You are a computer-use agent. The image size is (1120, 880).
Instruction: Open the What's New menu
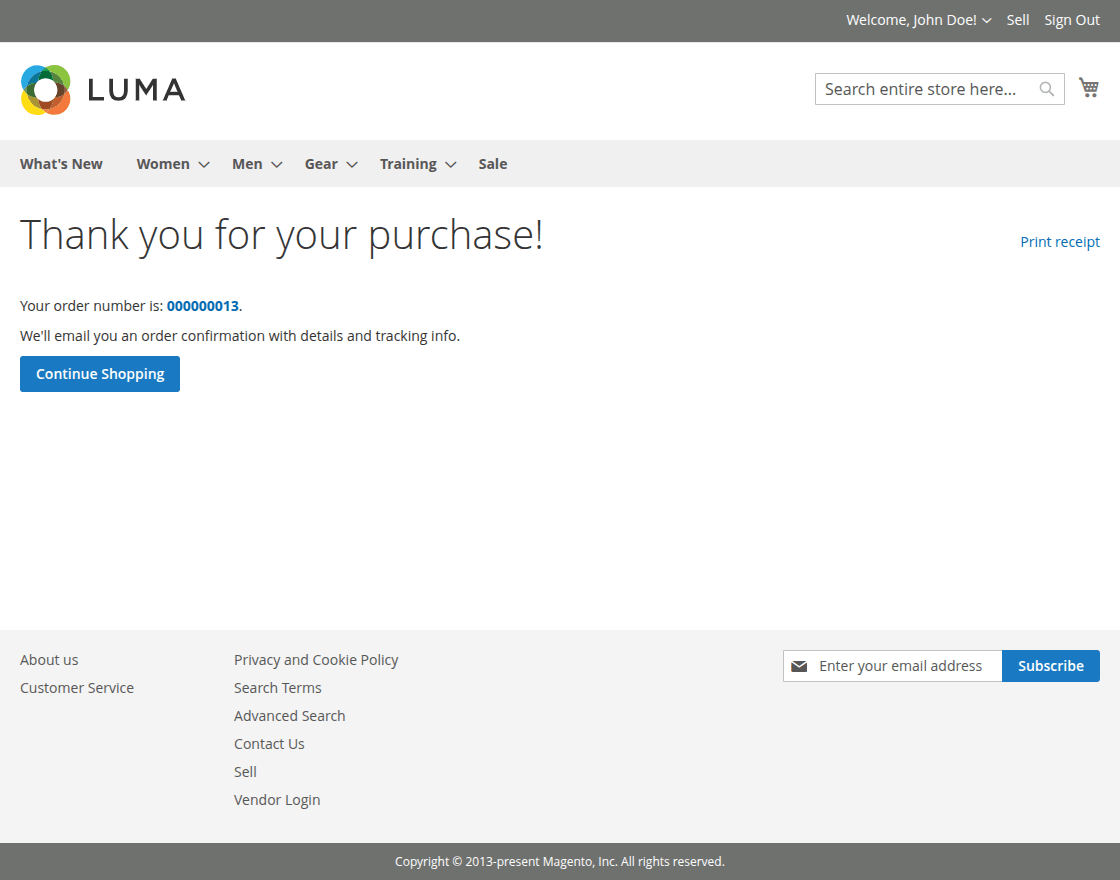coord(60,163)
